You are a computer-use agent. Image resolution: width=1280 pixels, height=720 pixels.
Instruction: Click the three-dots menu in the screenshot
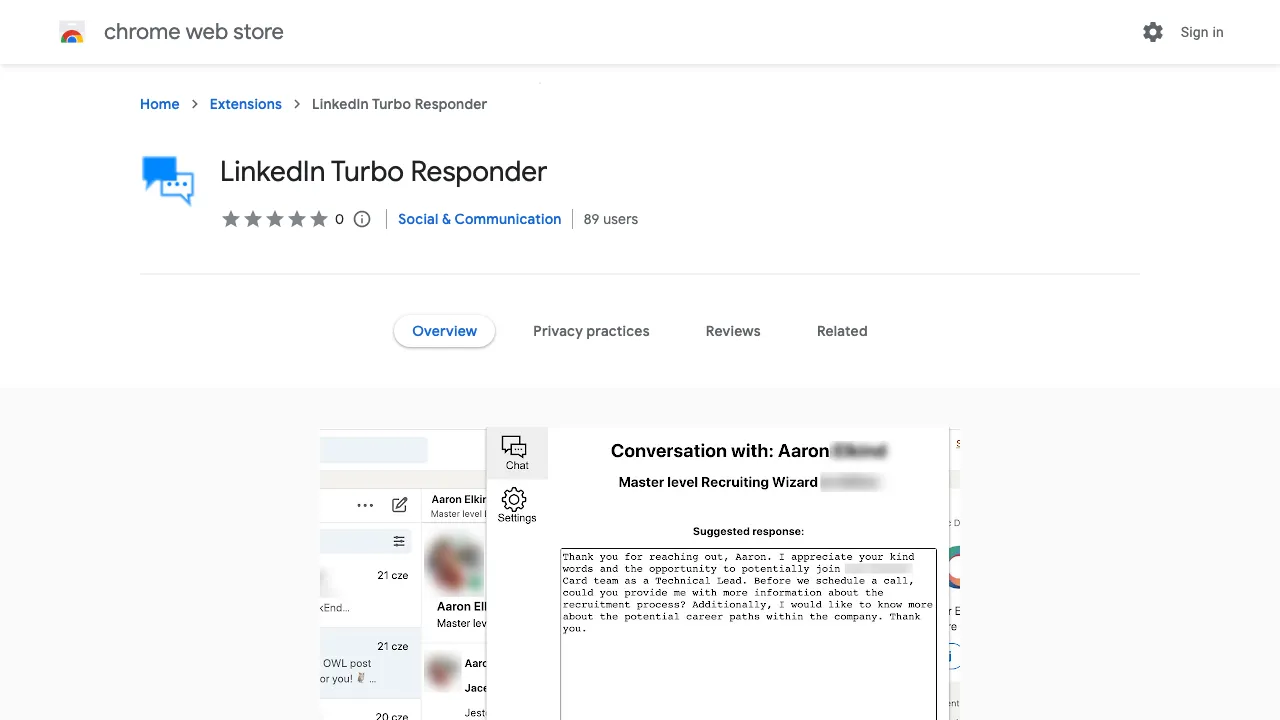click(x=365, y=505)
